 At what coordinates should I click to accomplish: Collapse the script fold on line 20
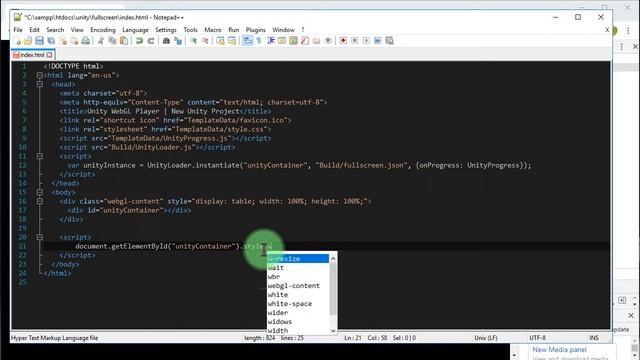pos(40,237)
